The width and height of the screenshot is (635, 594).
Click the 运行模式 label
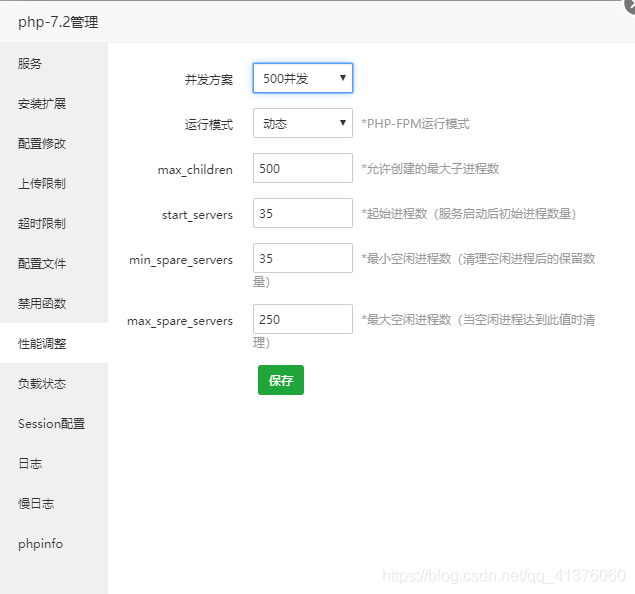(209, 124)
